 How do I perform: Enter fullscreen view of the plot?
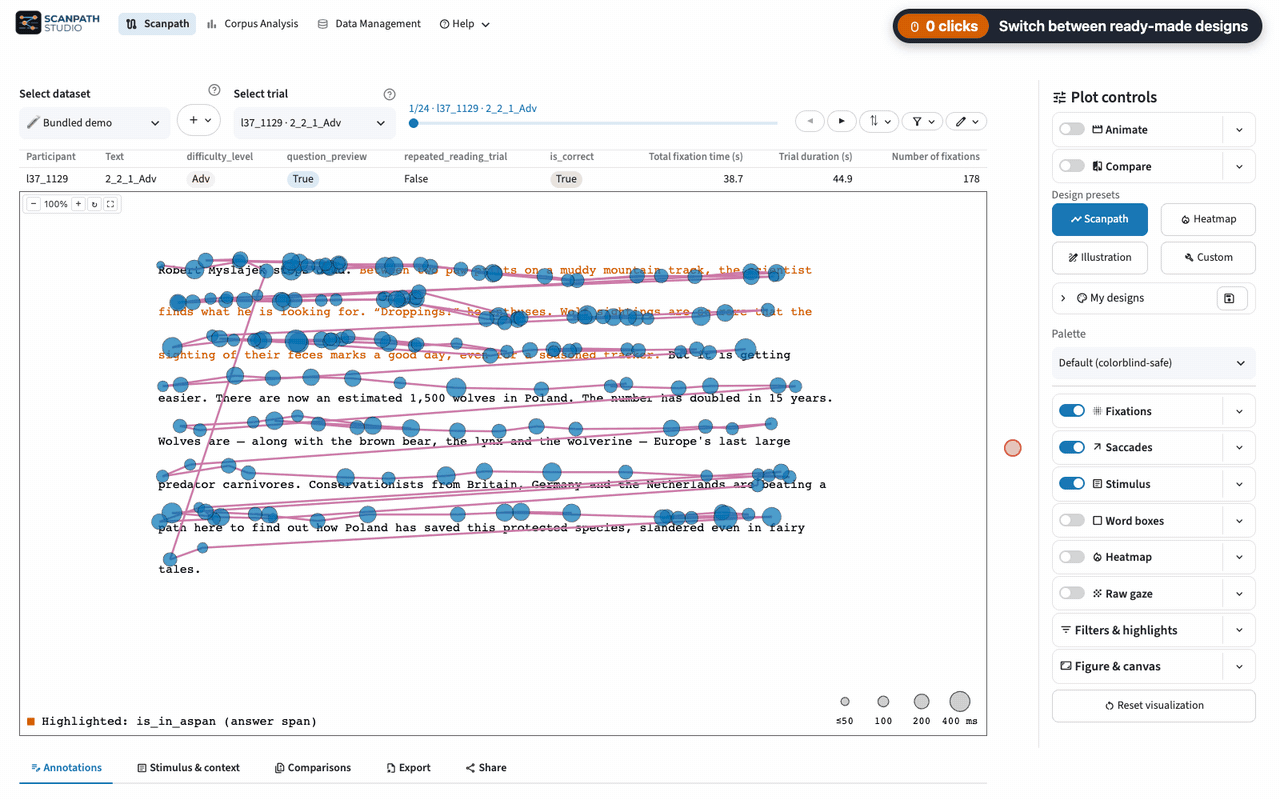(x=111, y=204)
